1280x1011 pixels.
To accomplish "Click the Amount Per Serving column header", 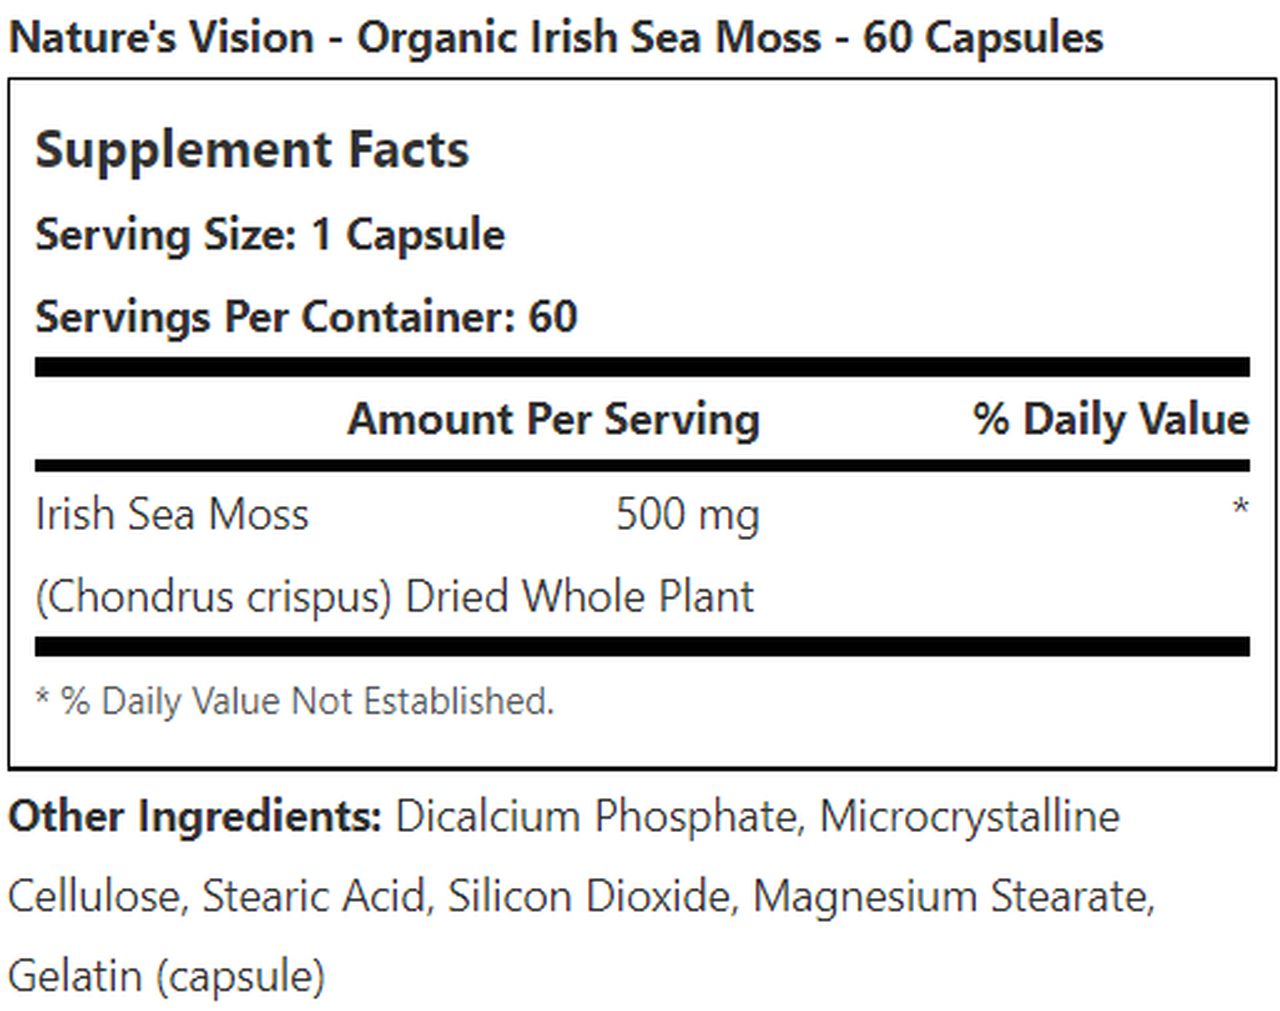I will [x=553, y=419].
